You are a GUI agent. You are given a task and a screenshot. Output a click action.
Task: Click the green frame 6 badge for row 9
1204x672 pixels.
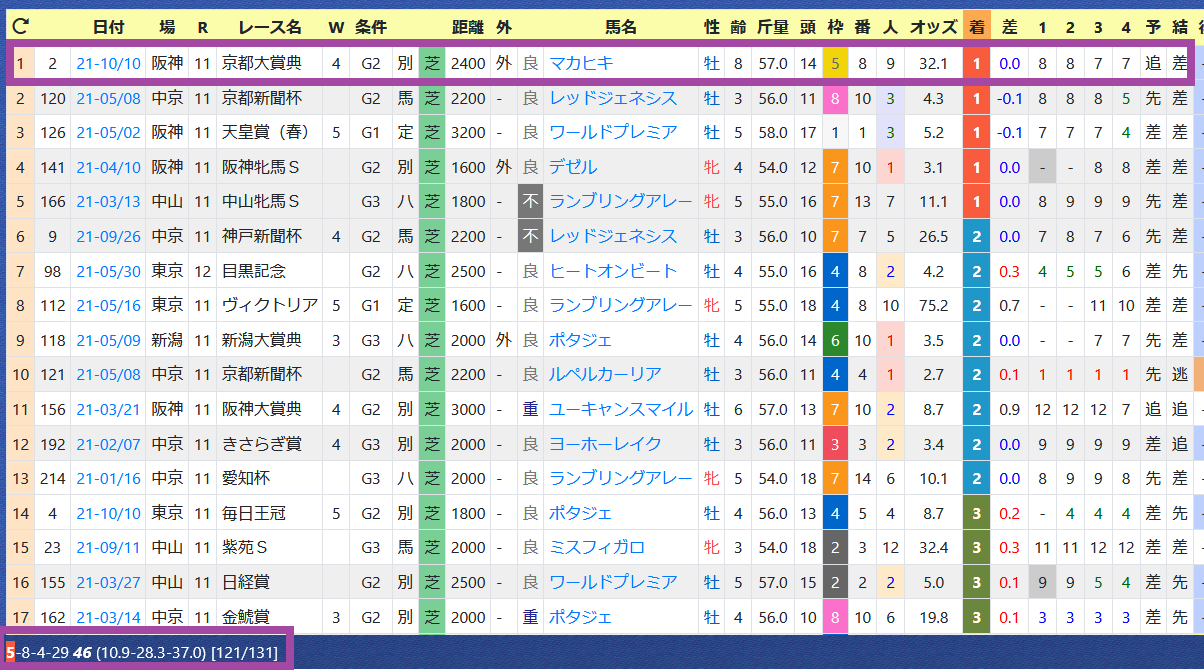835,340
